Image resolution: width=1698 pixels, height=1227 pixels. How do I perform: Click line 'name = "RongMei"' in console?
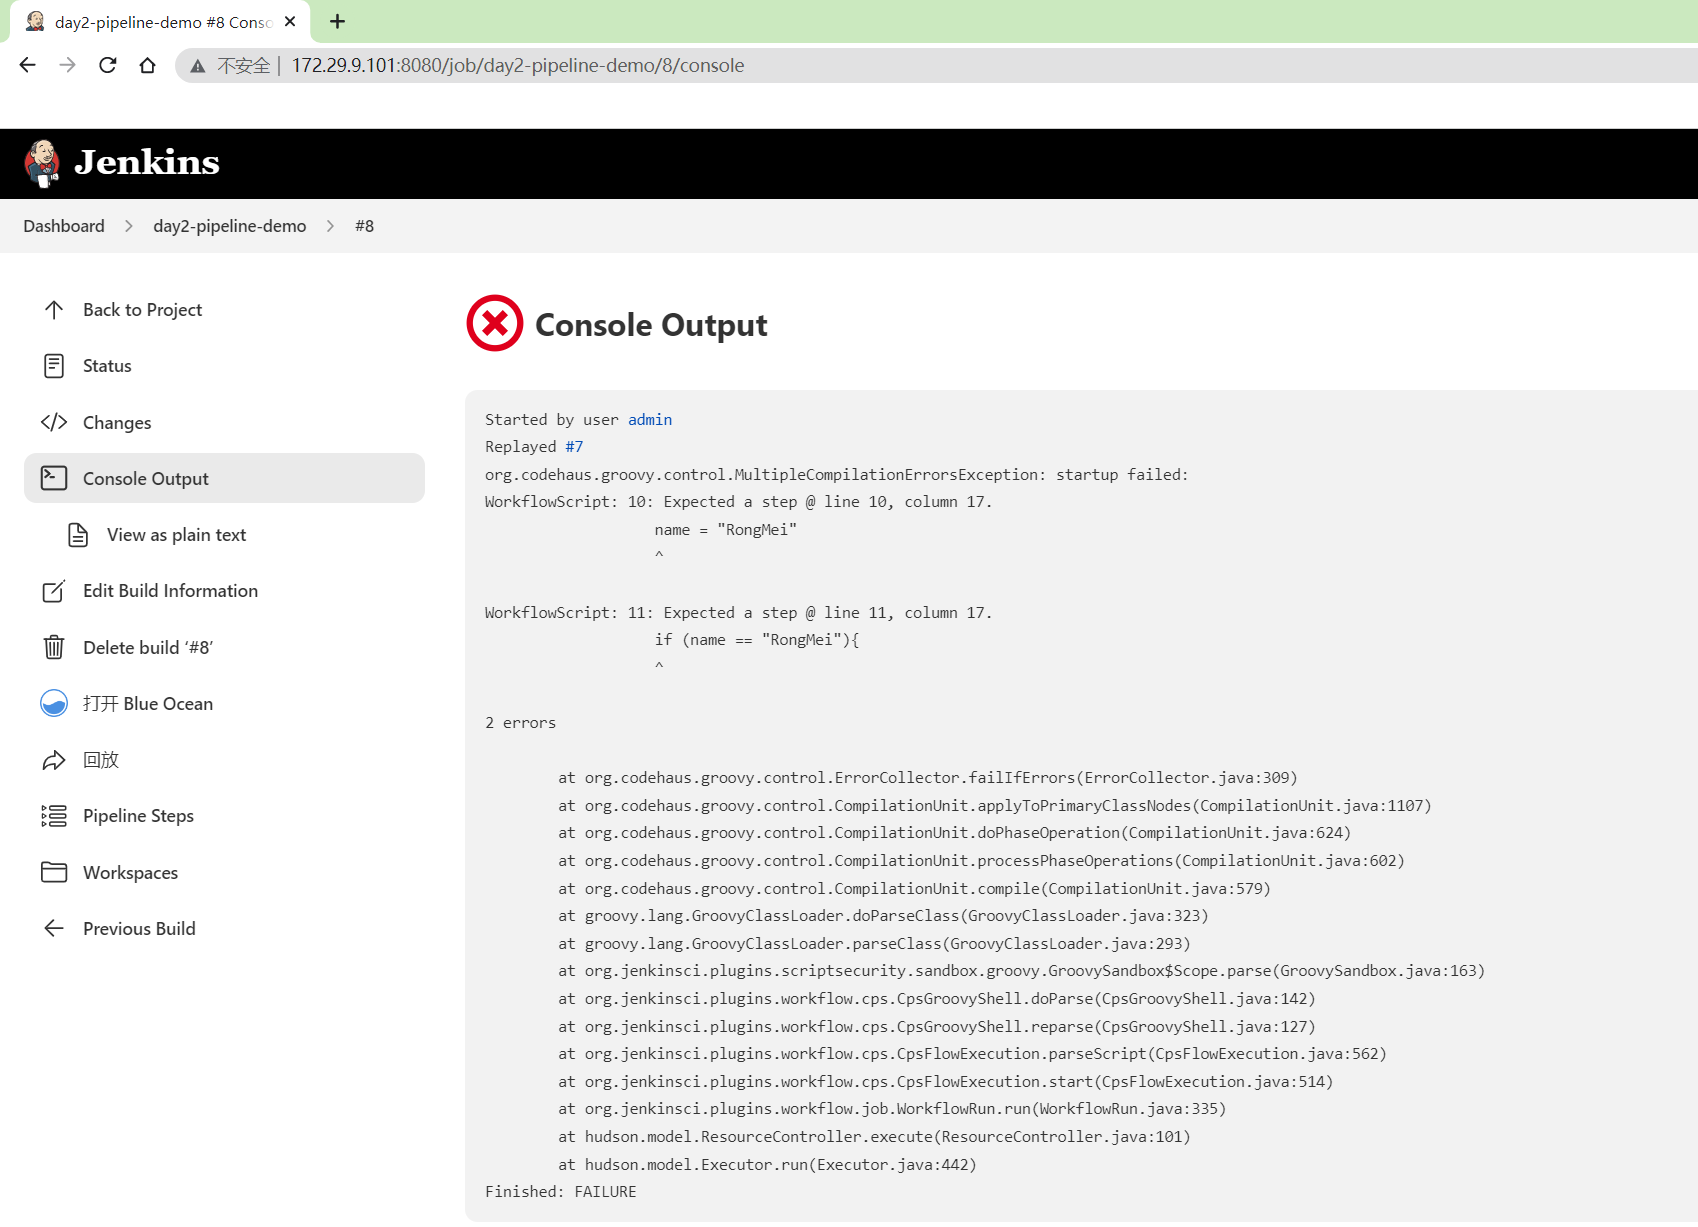coord(726,530)
